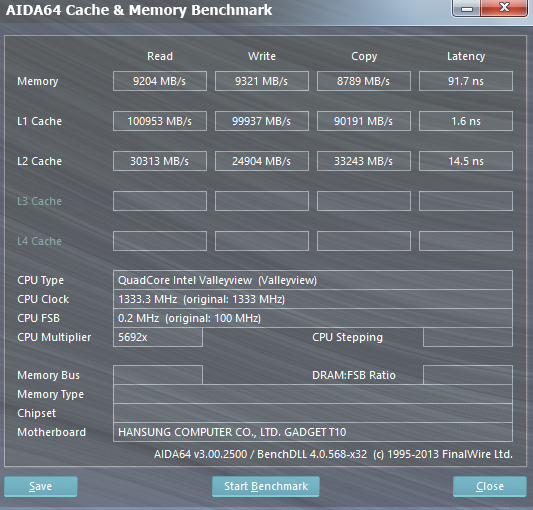Click the empty L4 Cache Latency box
The width and height of the screenshot is (533, 510).
click(x=466, y=241)
